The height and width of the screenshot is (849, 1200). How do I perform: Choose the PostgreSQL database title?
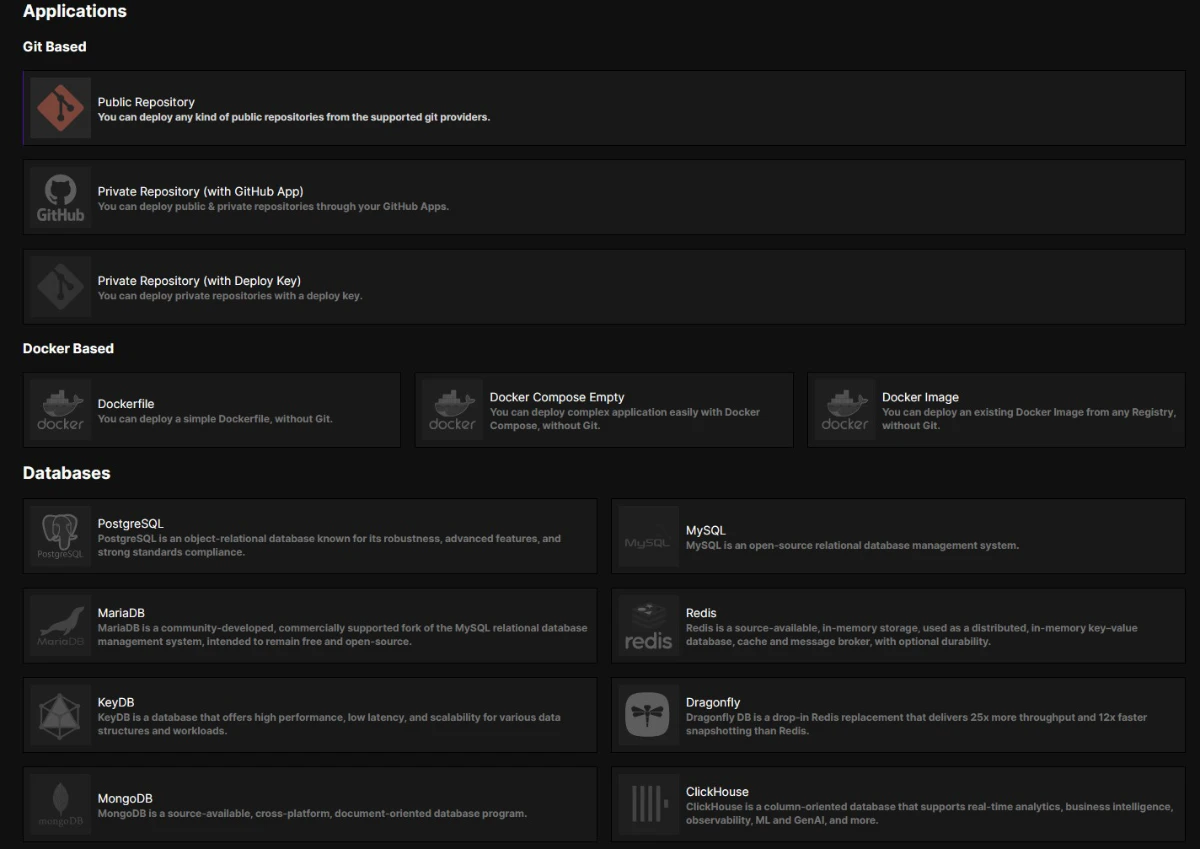point(131,523)
